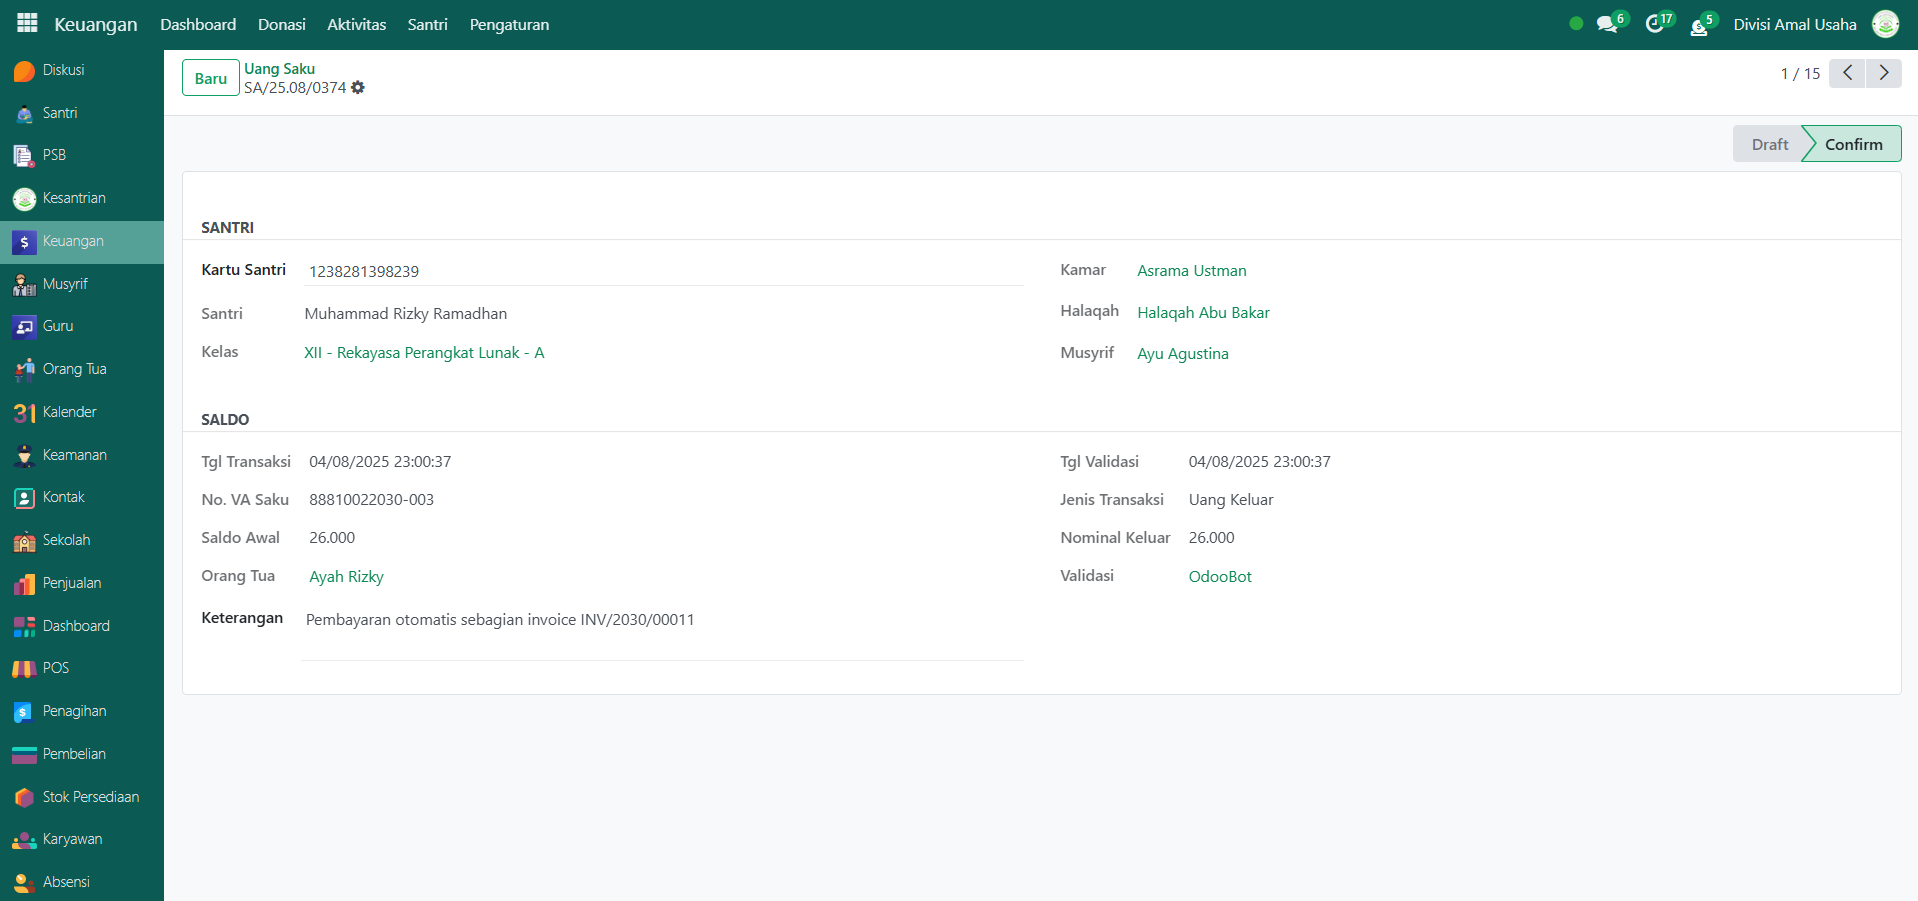Go to the previous record arrow
The image size is (1918, 901).
(1847, 73)
